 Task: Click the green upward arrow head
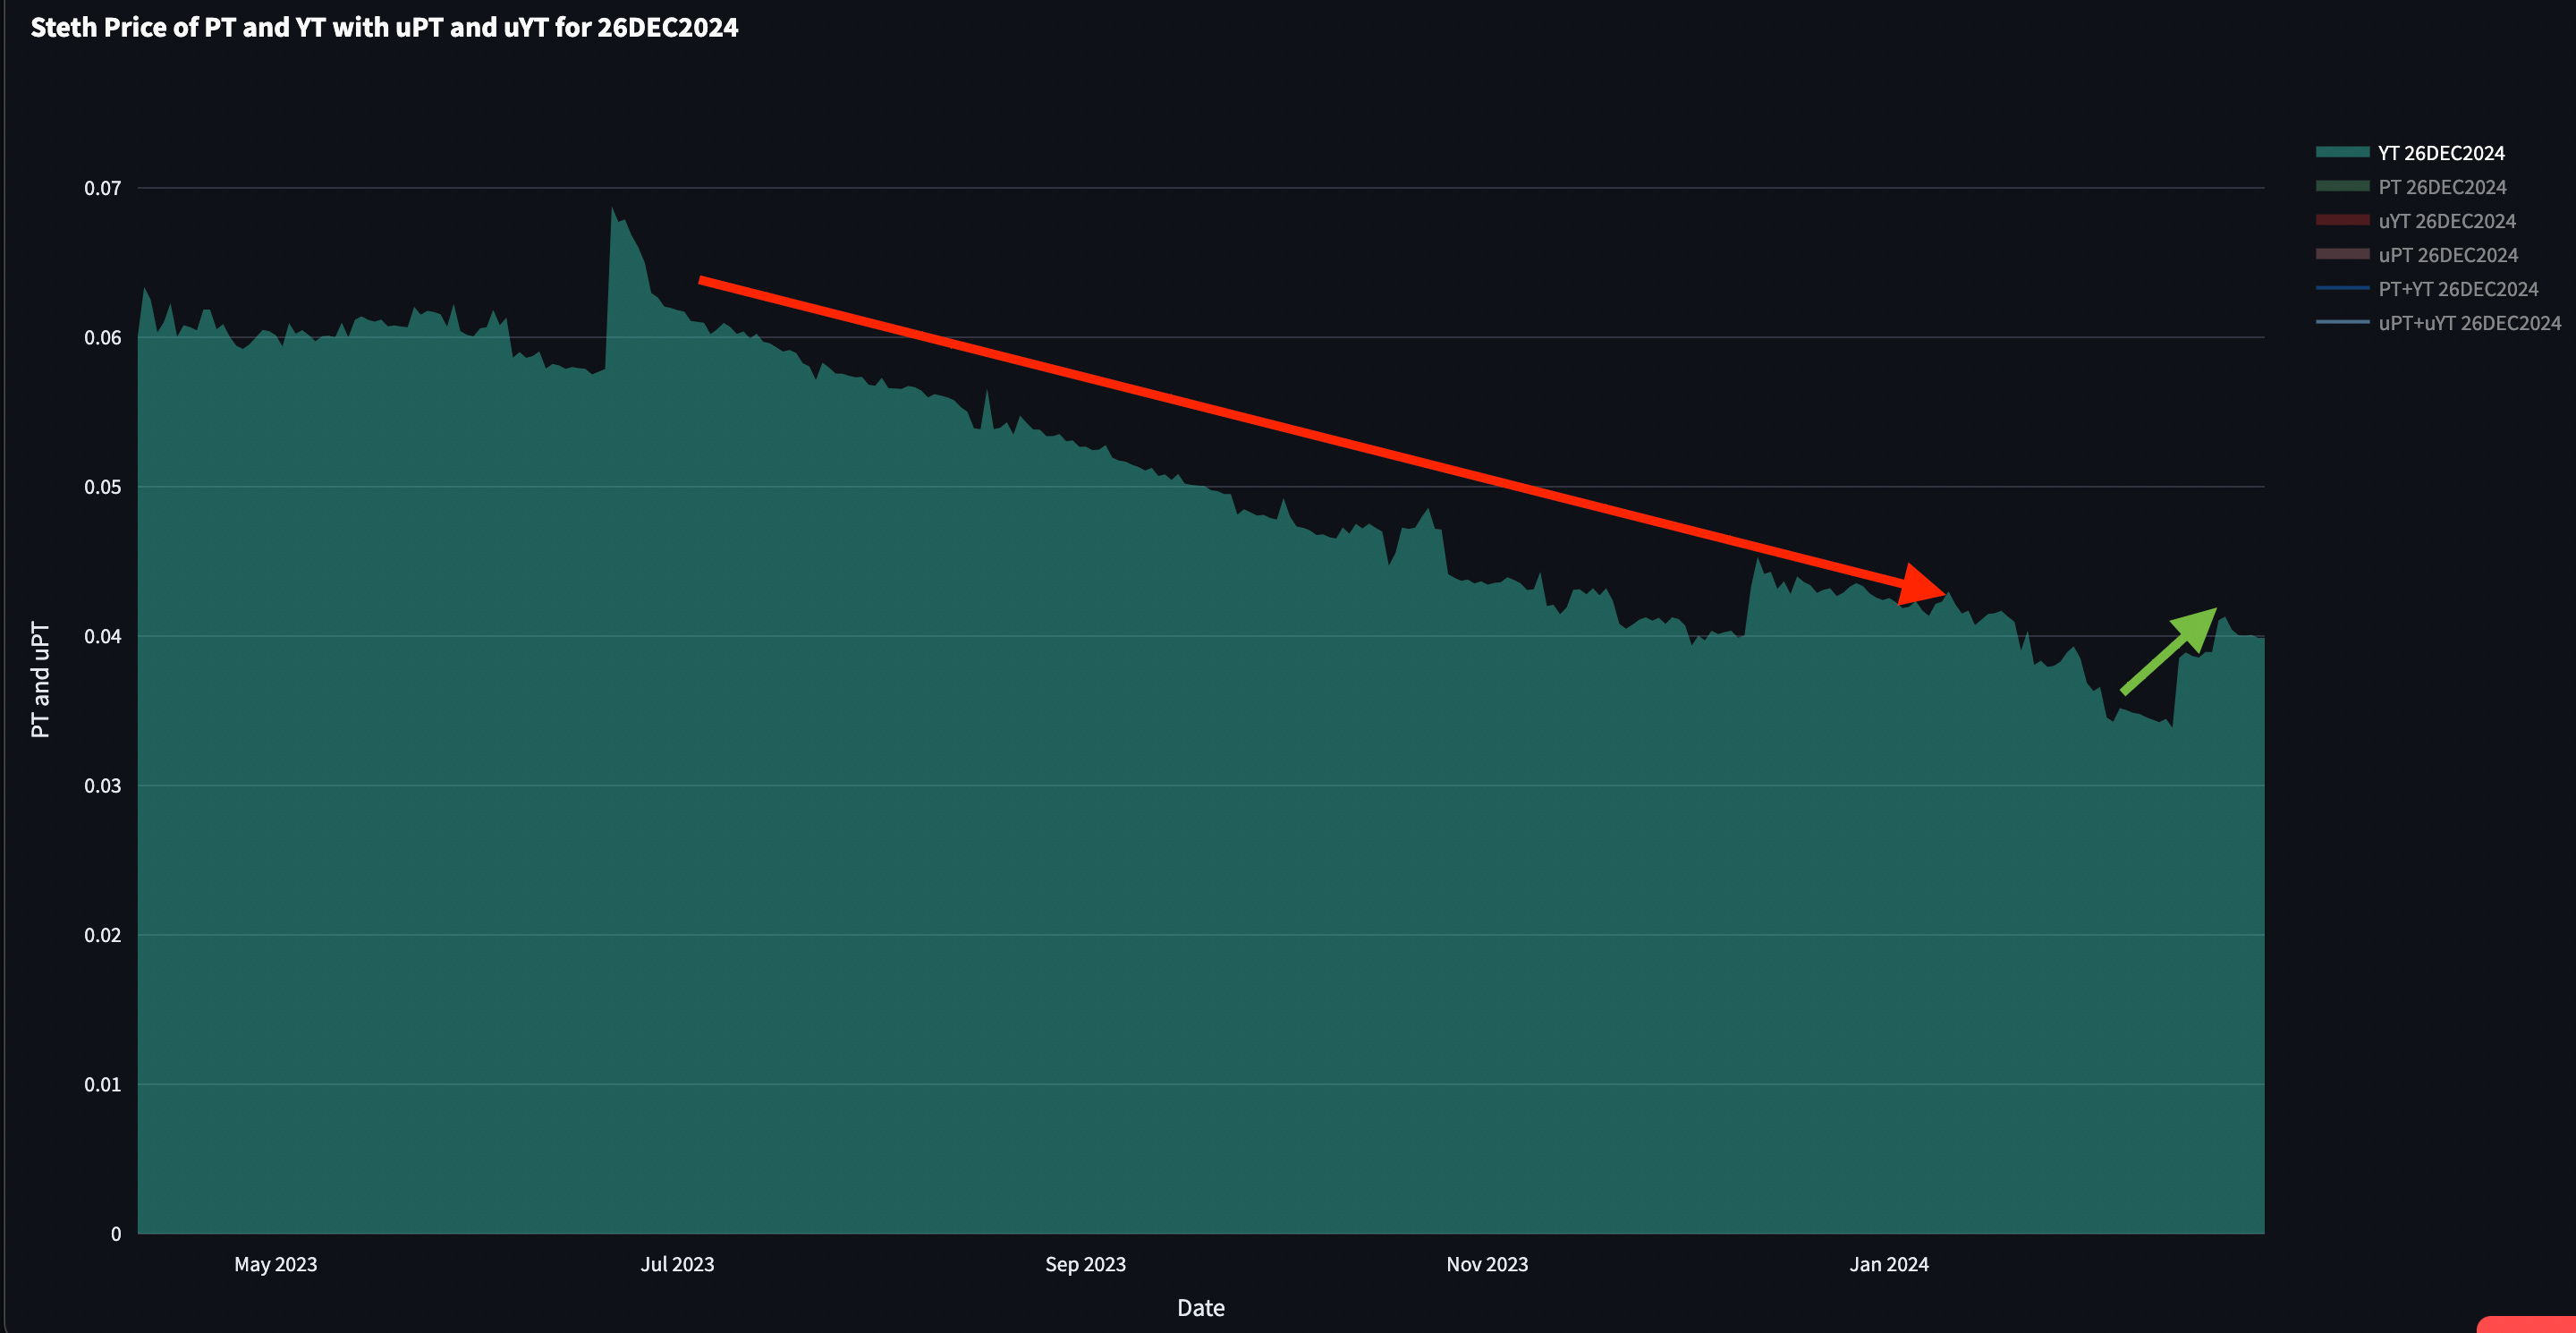click(2196, 629)
